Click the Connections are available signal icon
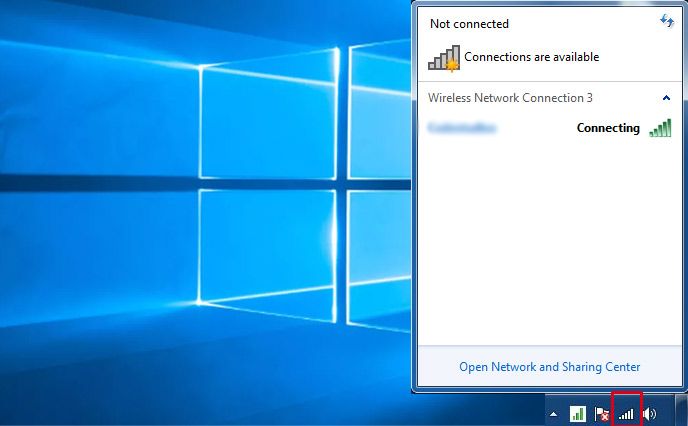Viewport: 688px width, 426px height. click(x=444, y=57)
